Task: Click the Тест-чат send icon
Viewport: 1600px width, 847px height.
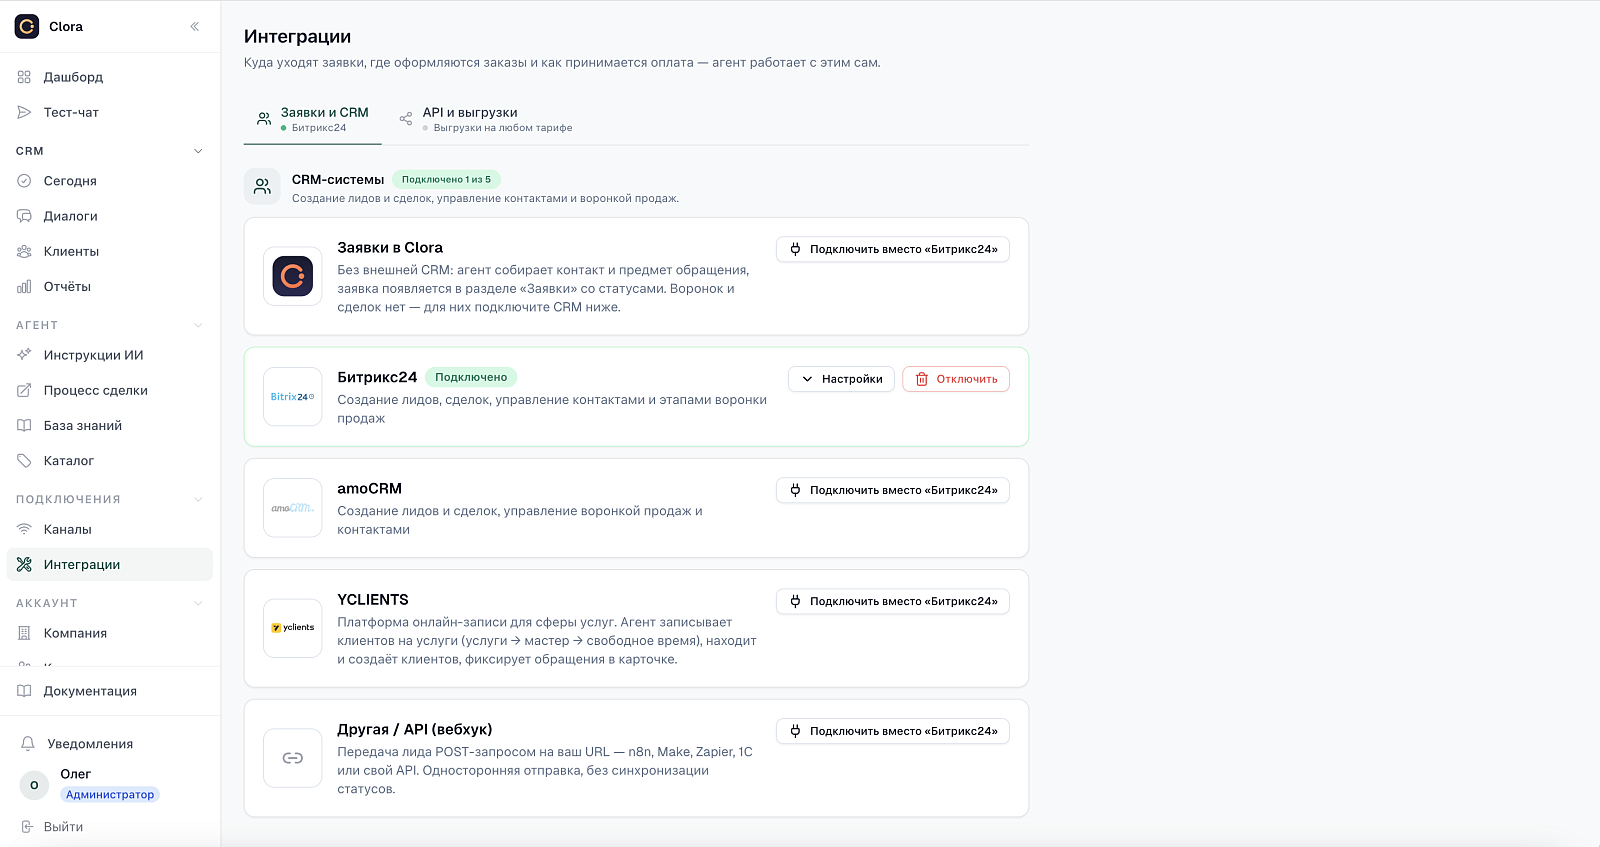Action: click(x=24, y=112)
